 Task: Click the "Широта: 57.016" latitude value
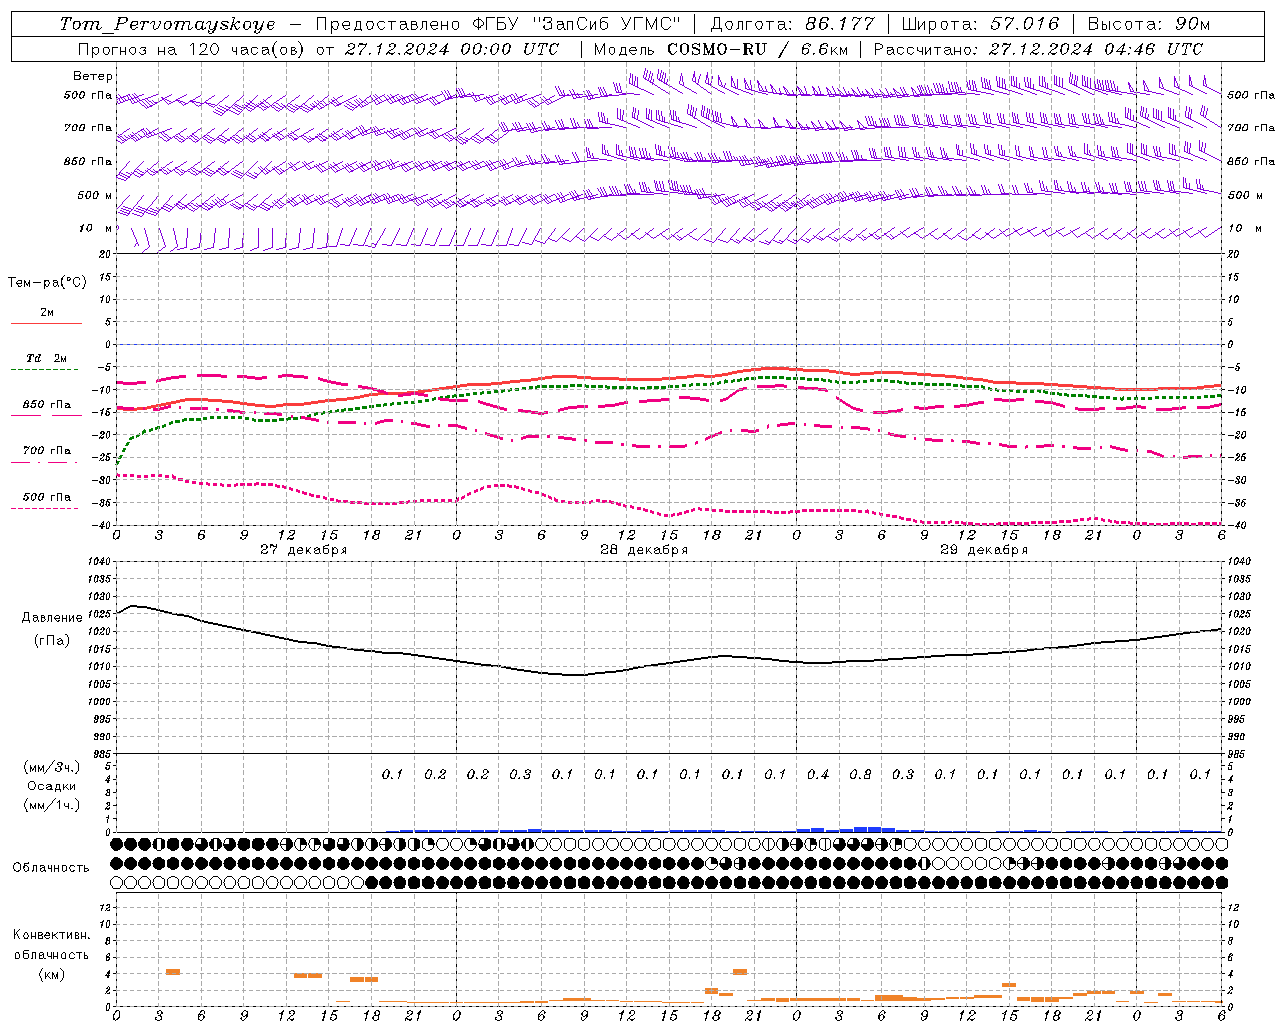click(x=980, y=24)
